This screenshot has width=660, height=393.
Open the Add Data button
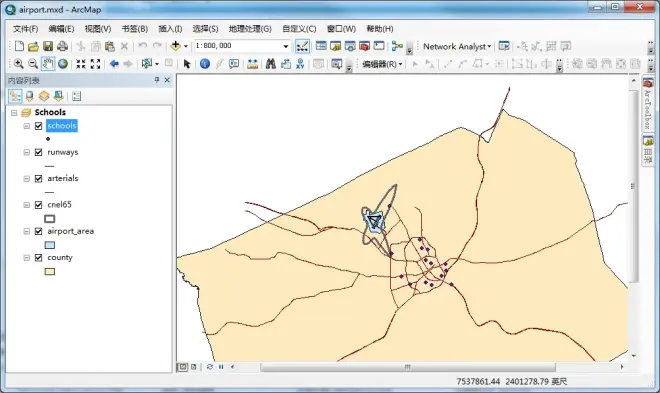(176, 46)
